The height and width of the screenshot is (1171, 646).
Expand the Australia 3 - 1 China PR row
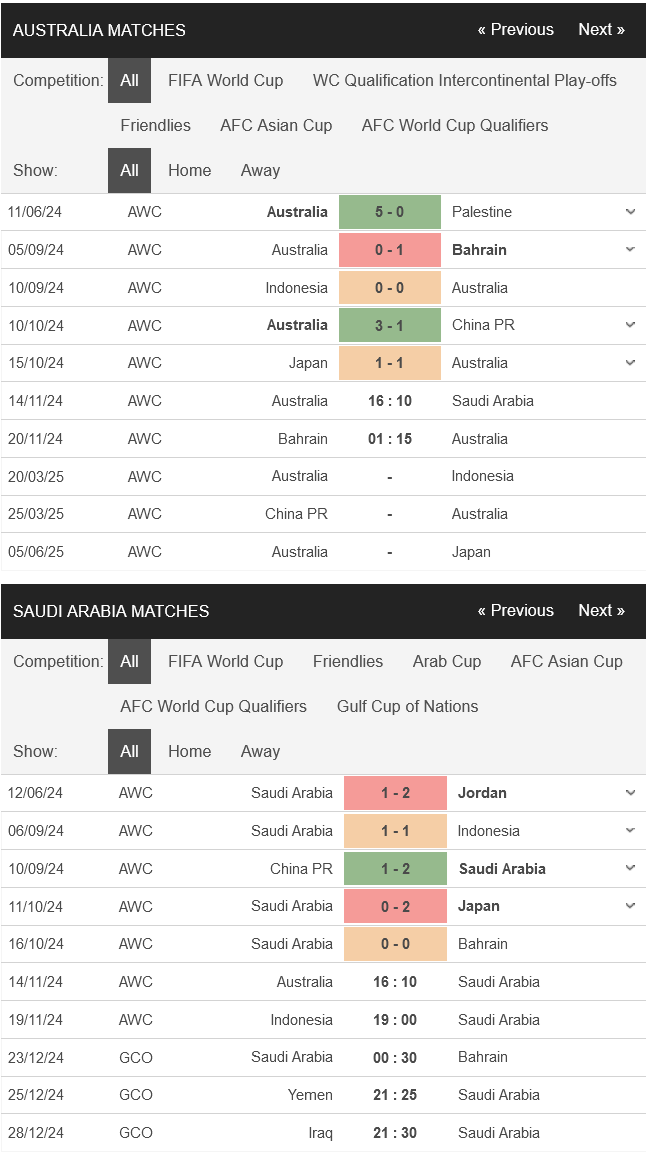tap(630, 325)
